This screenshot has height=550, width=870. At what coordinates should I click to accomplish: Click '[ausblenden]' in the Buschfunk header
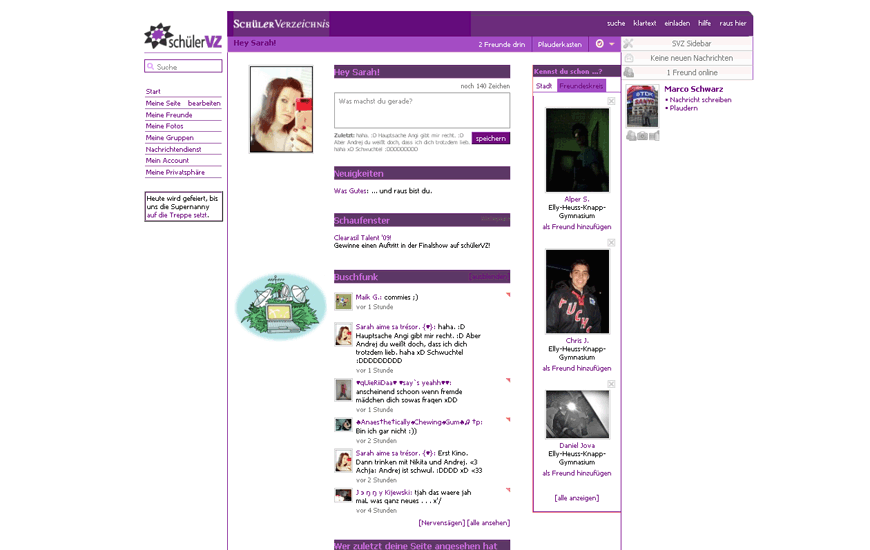click(489, 276)
